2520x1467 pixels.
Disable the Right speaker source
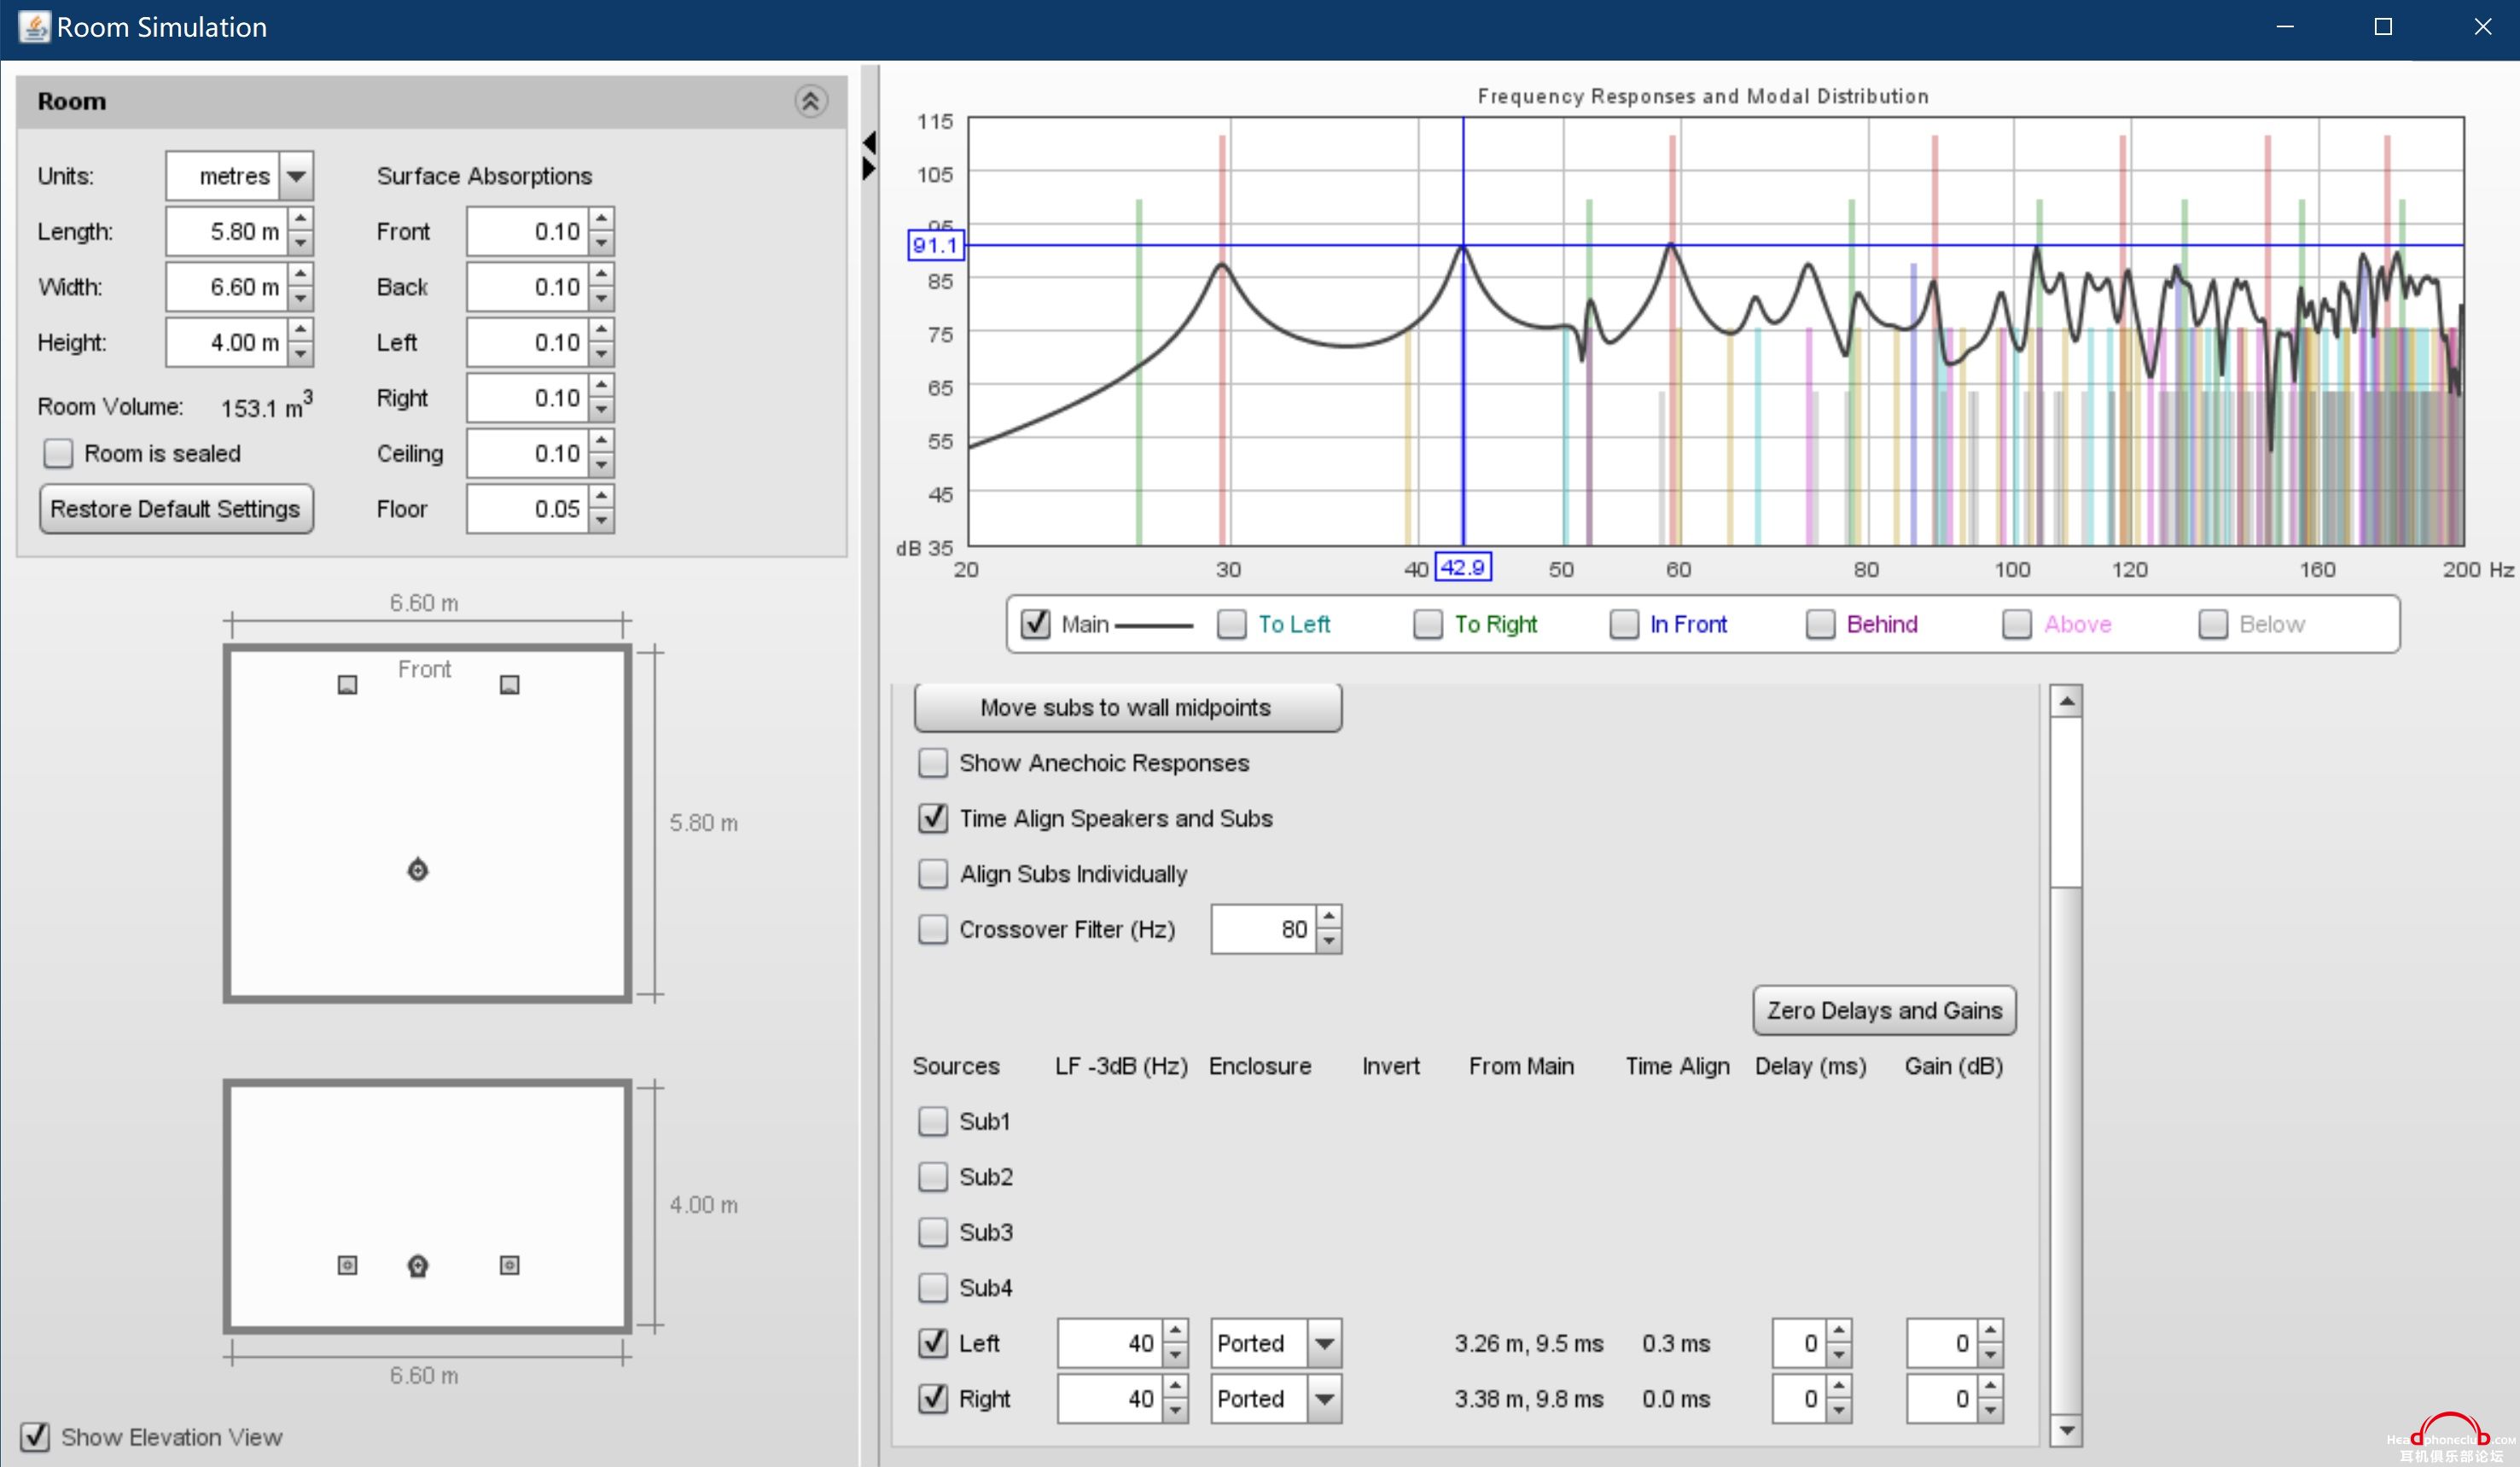click(933, 1398)
